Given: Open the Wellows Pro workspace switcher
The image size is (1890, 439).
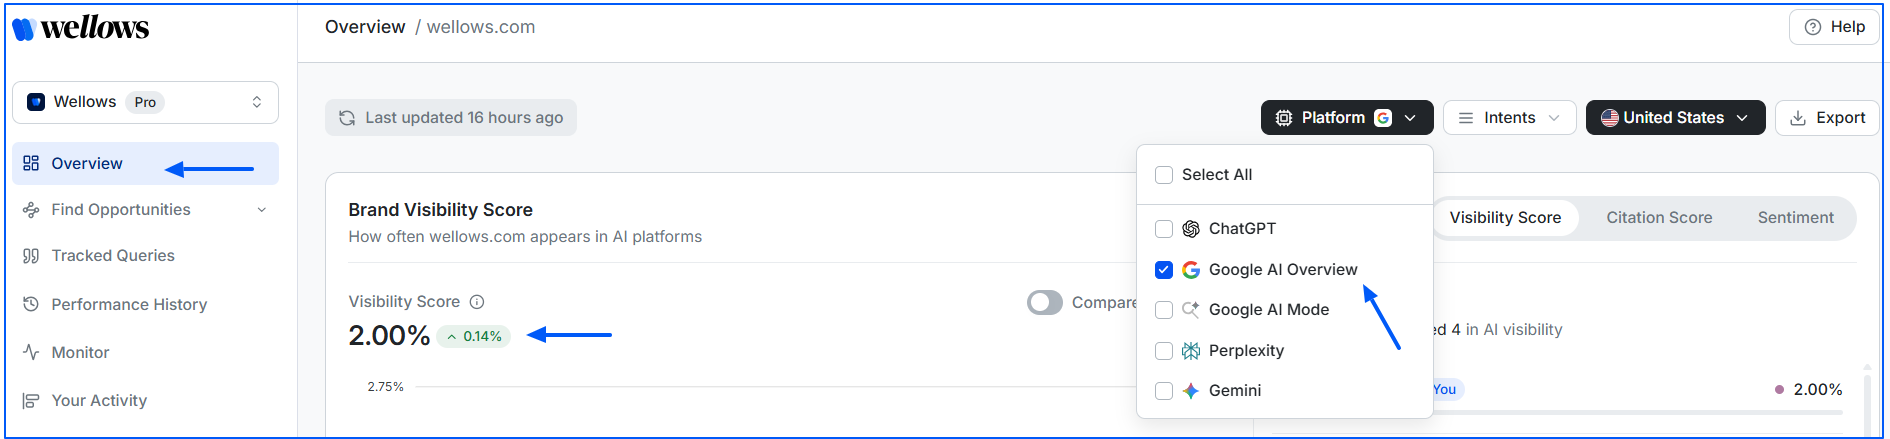Looking at the screenshot, I should (145, 102).
